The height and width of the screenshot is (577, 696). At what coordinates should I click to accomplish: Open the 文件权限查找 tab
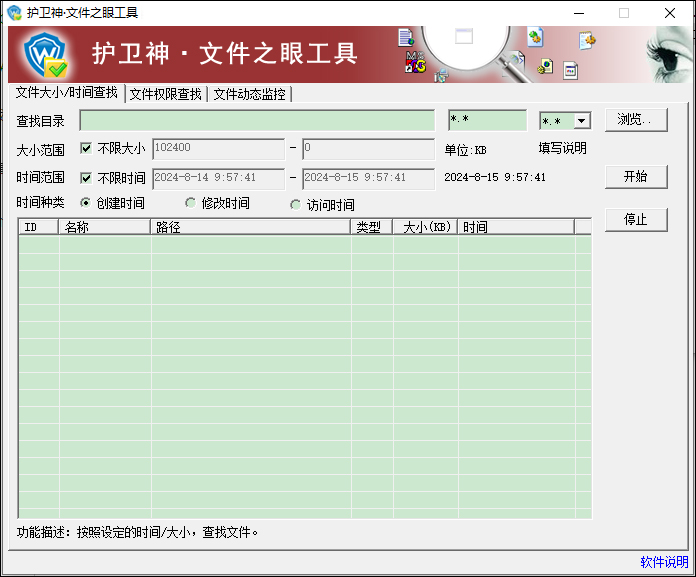point(166,94)
